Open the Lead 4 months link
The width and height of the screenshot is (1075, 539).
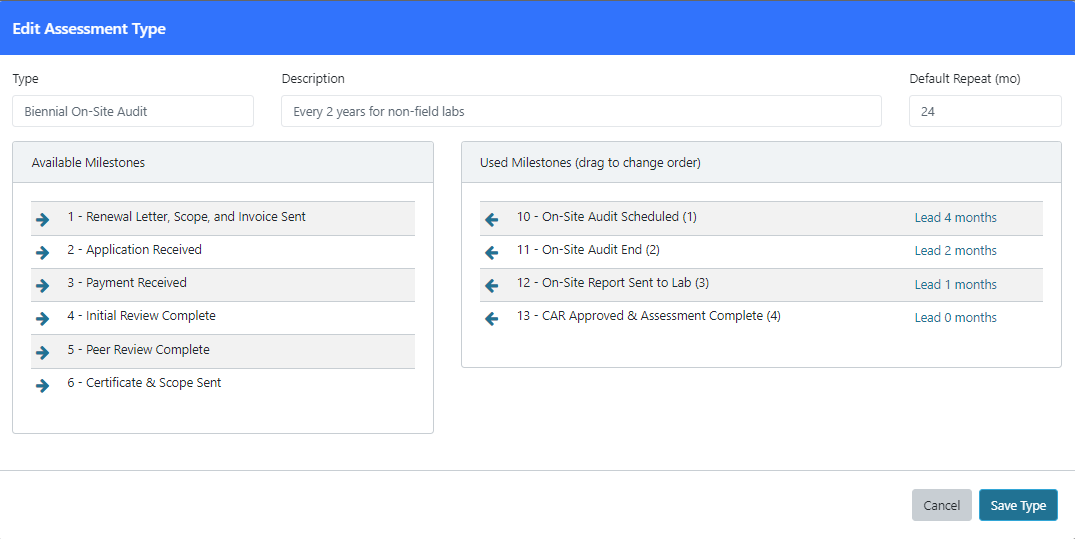955,217
